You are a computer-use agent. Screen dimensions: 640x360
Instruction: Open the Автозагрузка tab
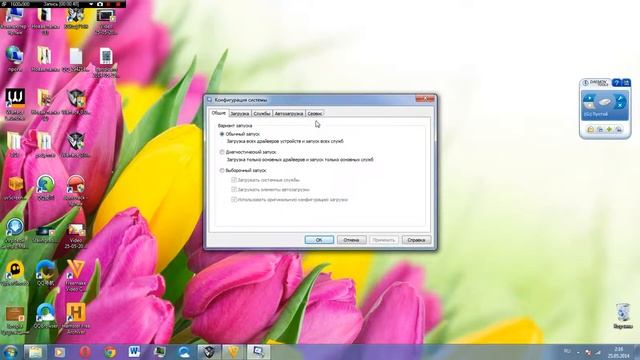289,113
